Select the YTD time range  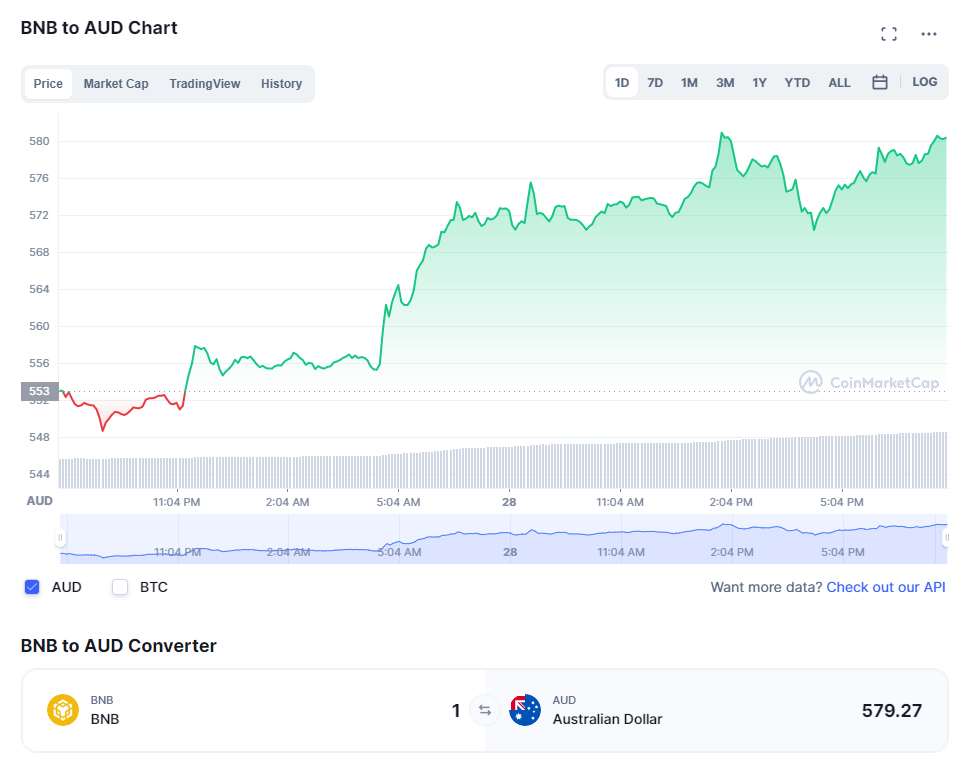tap(797, 83)
